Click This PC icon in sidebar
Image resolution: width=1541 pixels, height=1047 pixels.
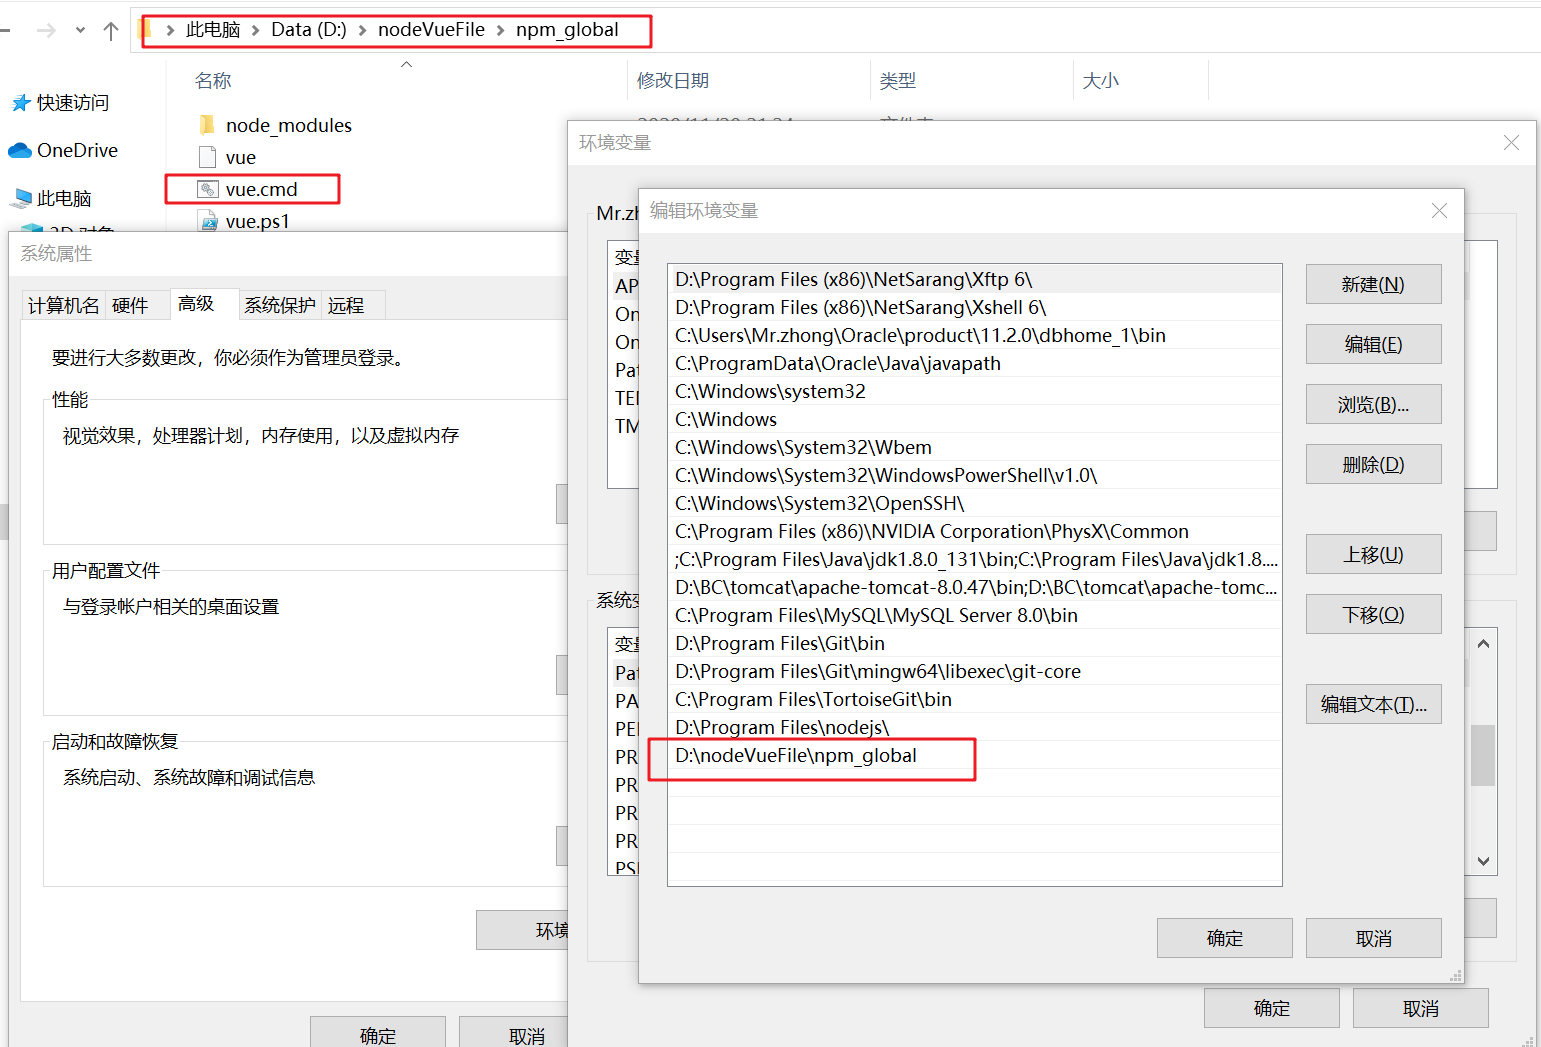coord(21,198)
